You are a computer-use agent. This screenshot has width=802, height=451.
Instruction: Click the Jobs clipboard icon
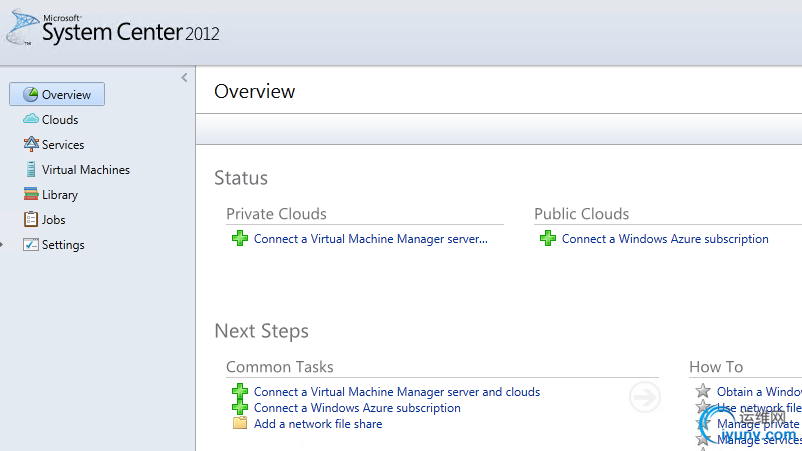pyautogui.click(x=31, y=219)
